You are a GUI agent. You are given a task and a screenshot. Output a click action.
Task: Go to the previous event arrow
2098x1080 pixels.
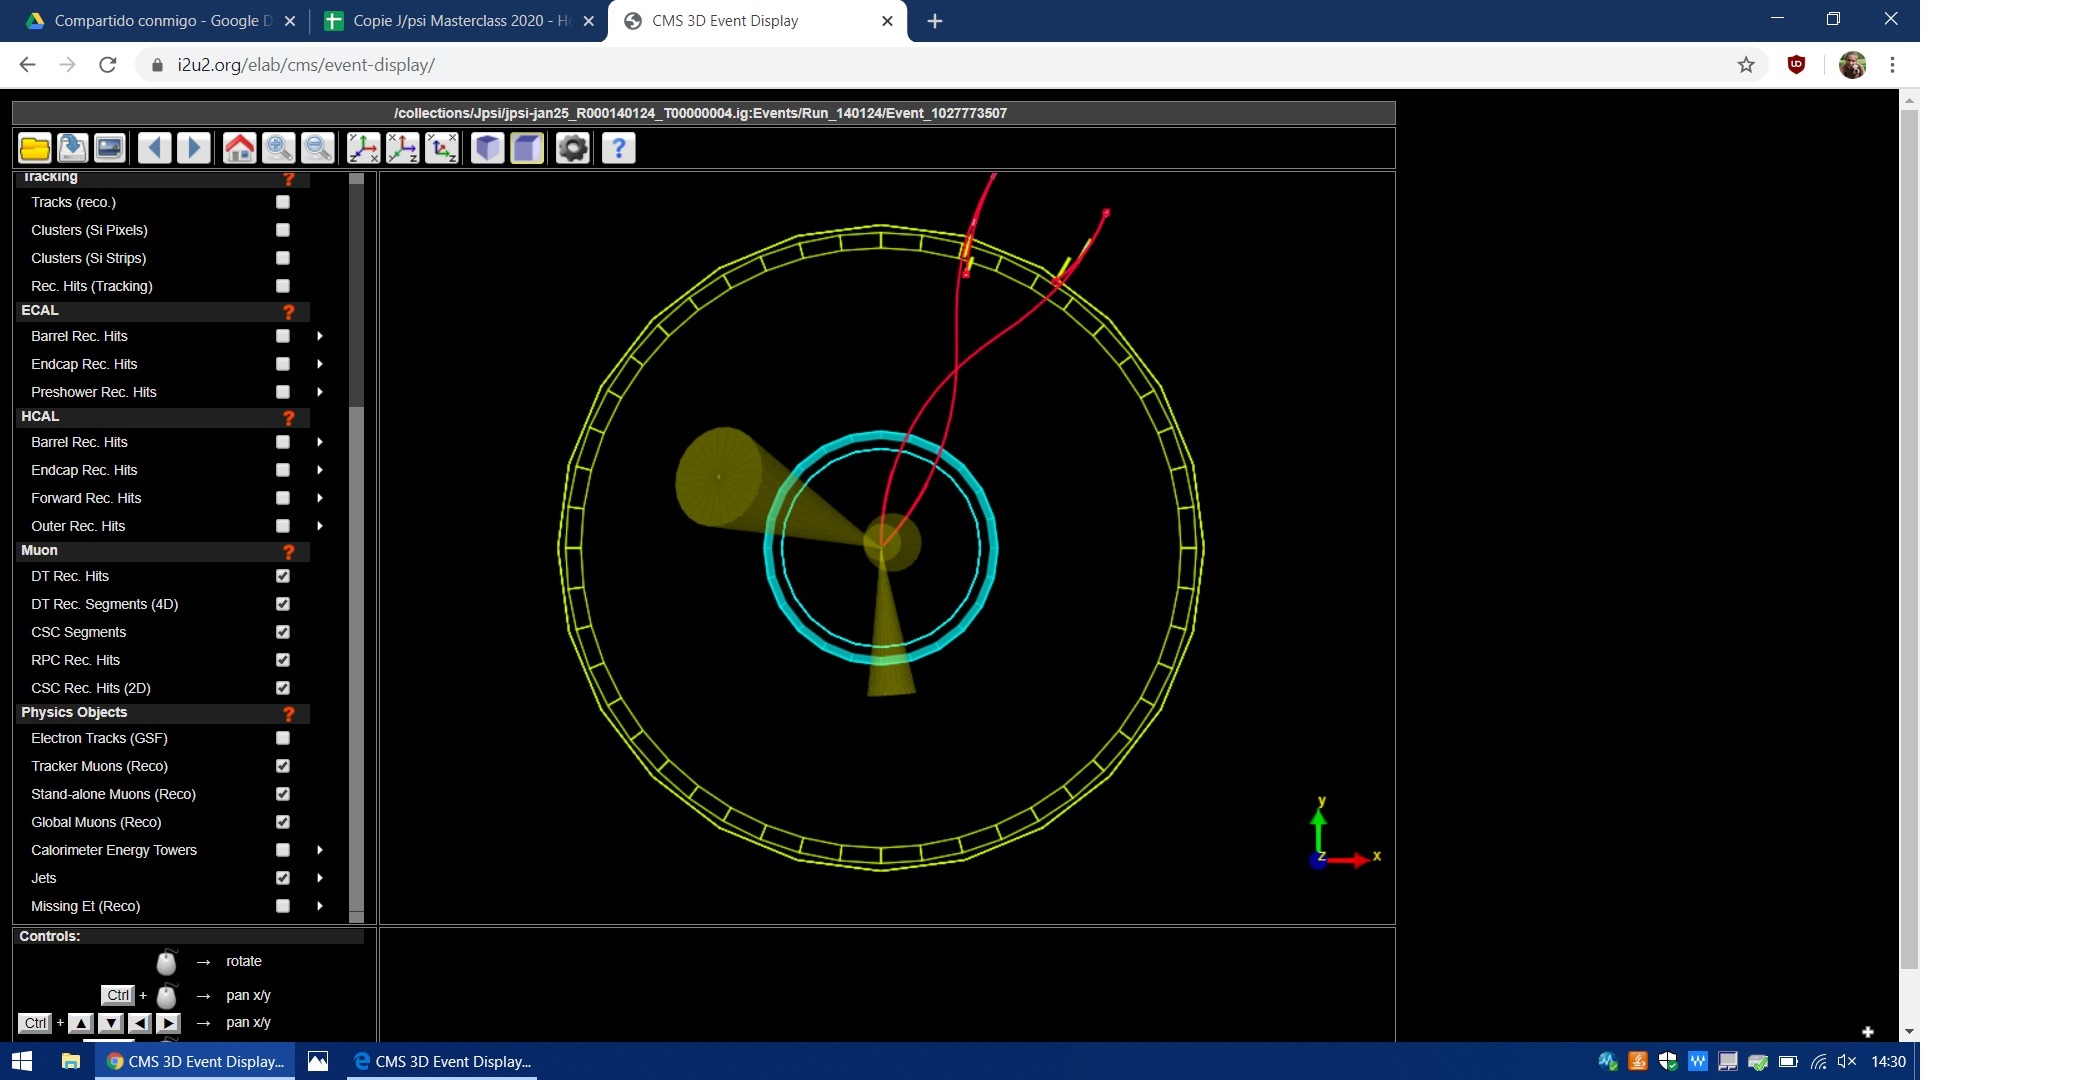153,149
